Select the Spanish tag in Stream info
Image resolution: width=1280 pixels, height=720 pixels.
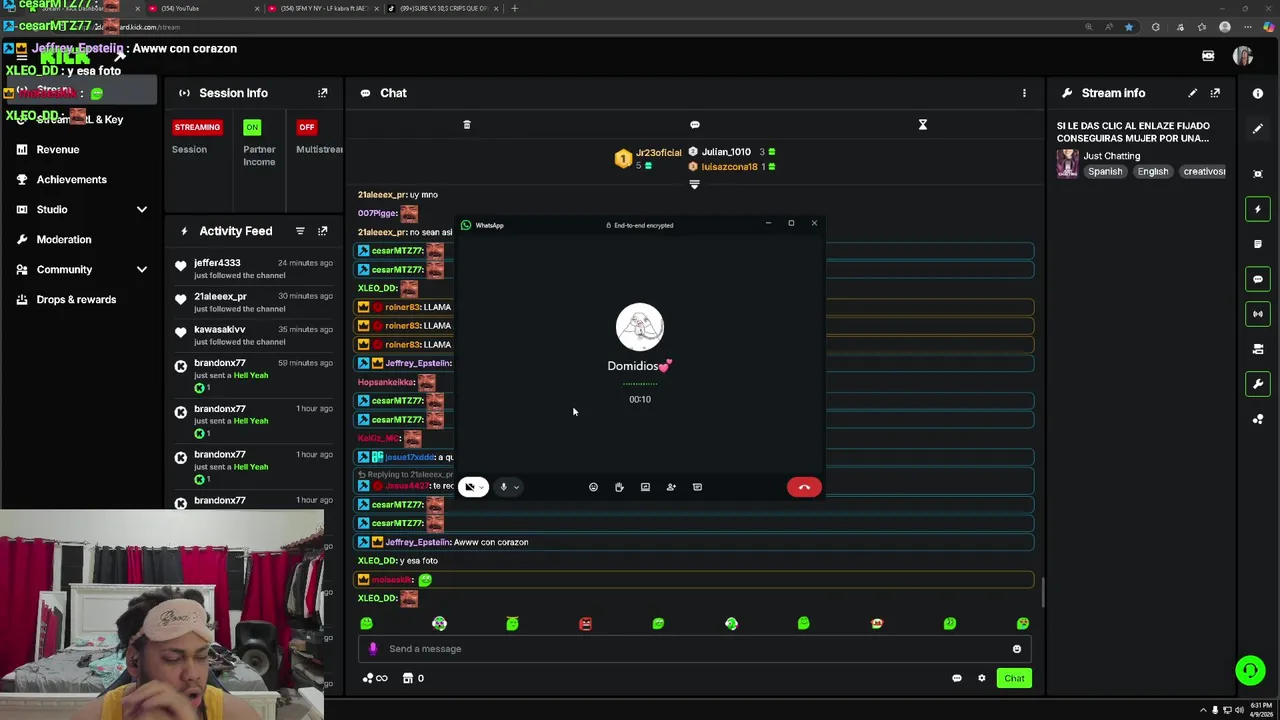pyautogui.click(x=1105, y=171)
